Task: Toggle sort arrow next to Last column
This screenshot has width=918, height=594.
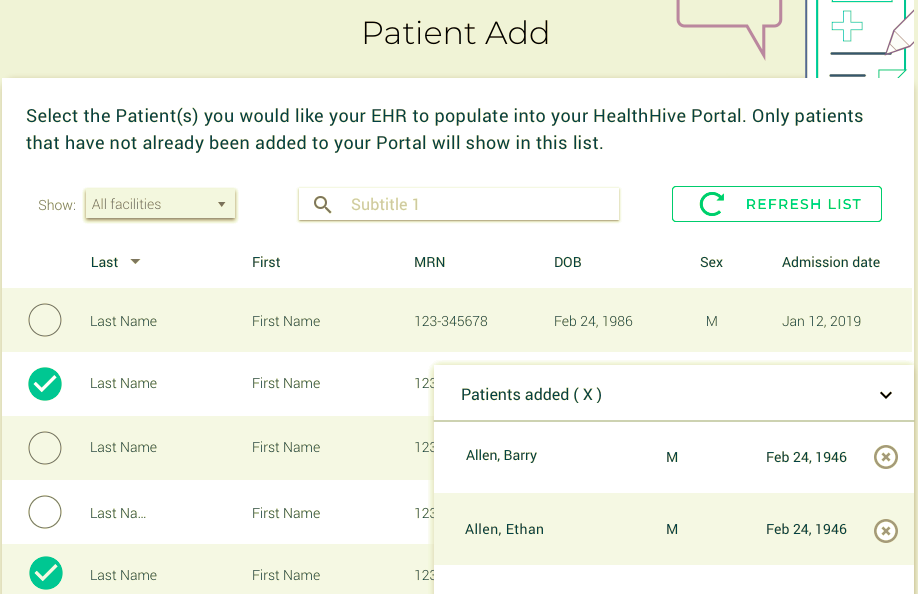Action: pyautogui.click(x=135, y=262)
